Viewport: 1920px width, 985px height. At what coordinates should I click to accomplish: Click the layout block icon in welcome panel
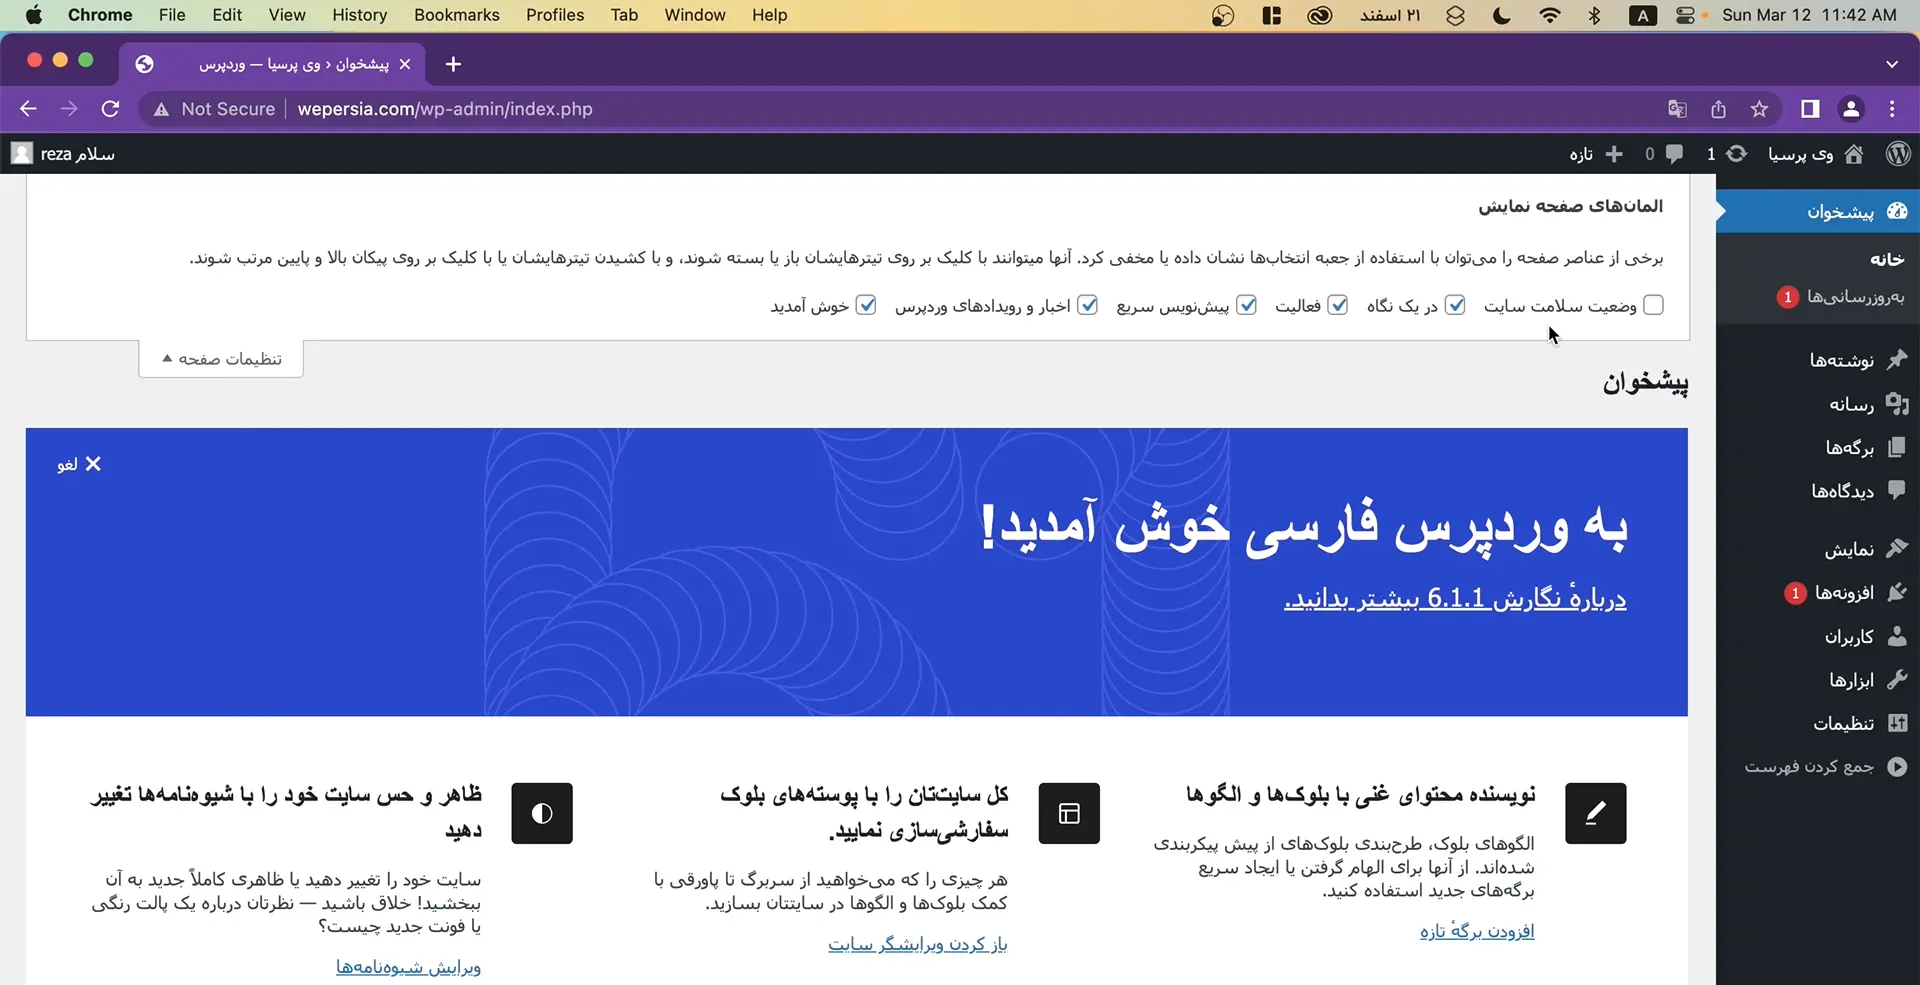[1069, 813]
